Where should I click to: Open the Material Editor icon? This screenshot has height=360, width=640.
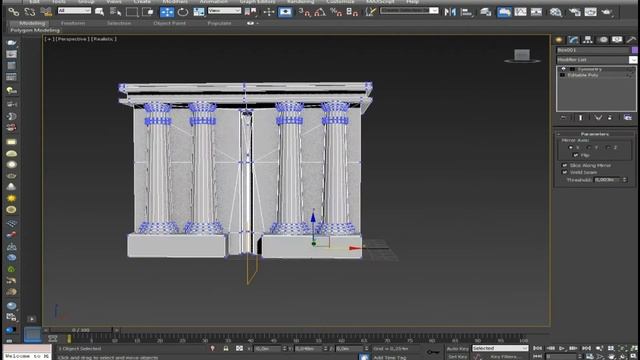(556, 12)
